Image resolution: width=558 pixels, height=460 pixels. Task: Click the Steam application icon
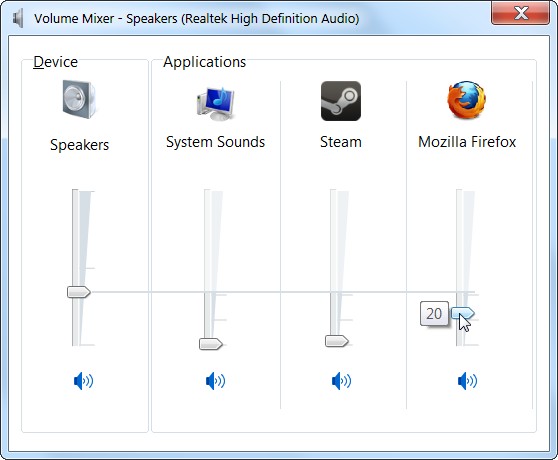341,101
